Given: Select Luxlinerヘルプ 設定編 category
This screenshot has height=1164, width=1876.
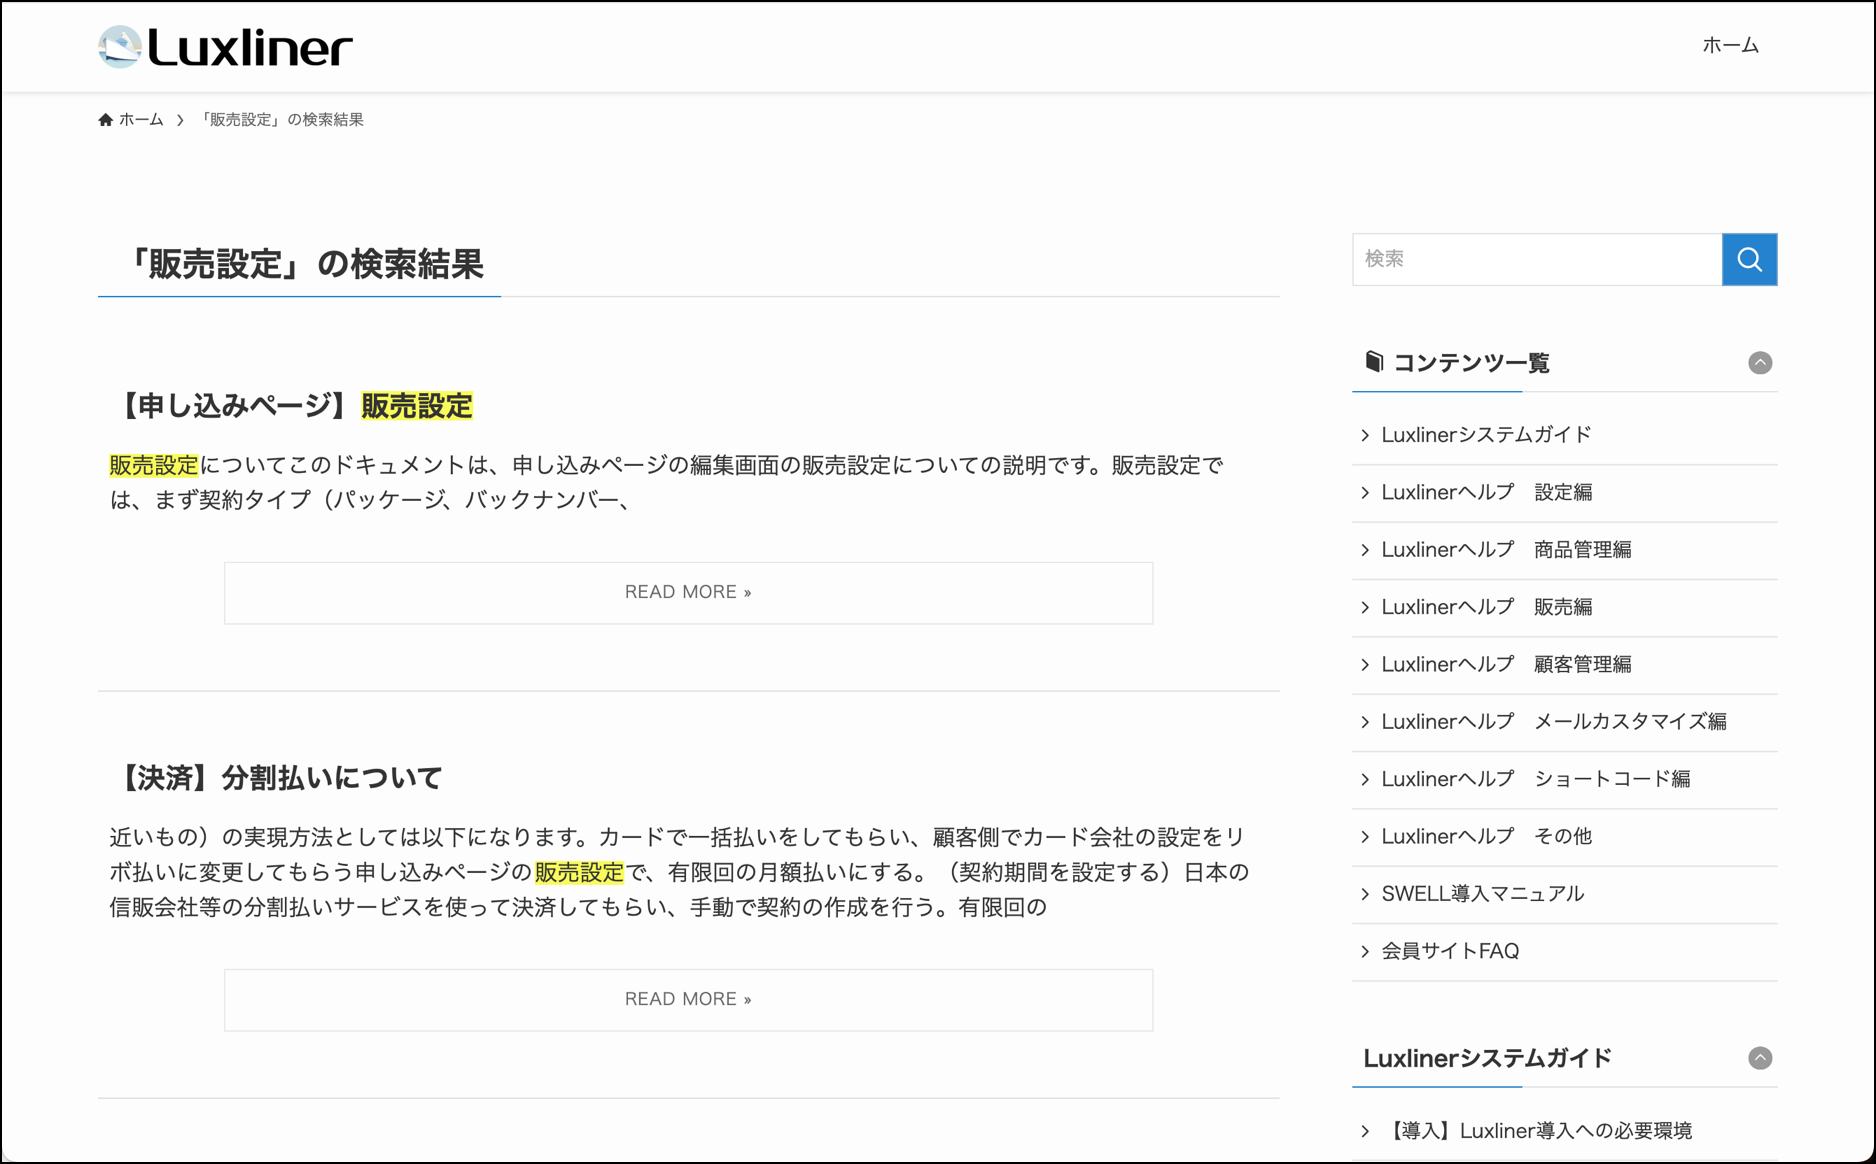Looking at the screenshot, I should tap(1486, 493).
